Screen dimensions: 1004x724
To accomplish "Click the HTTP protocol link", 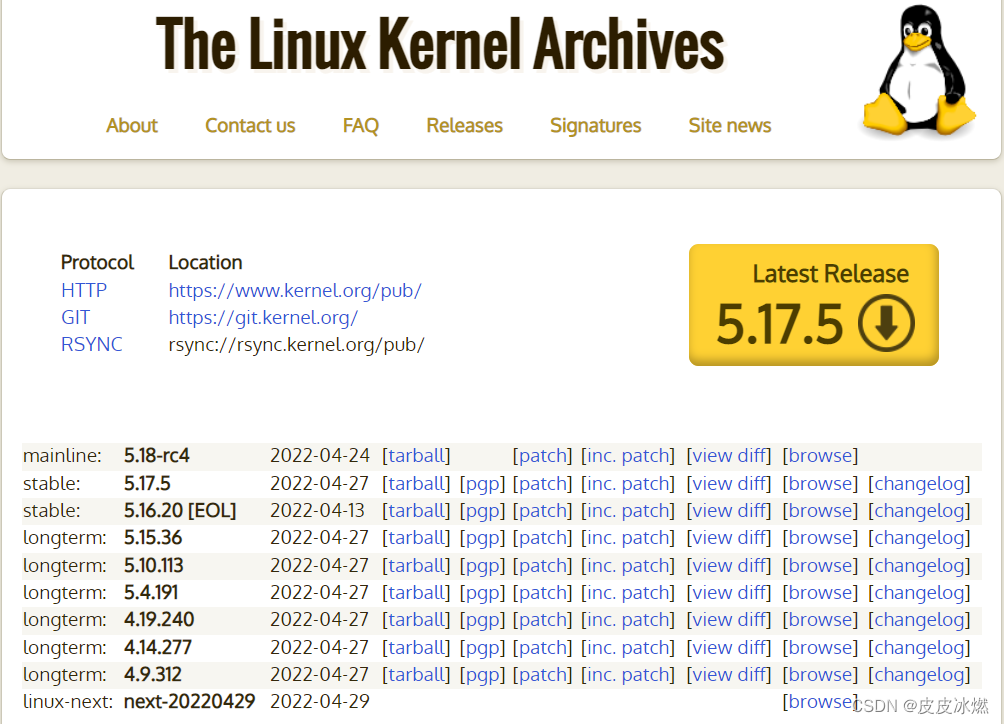I will coord(84,291).
